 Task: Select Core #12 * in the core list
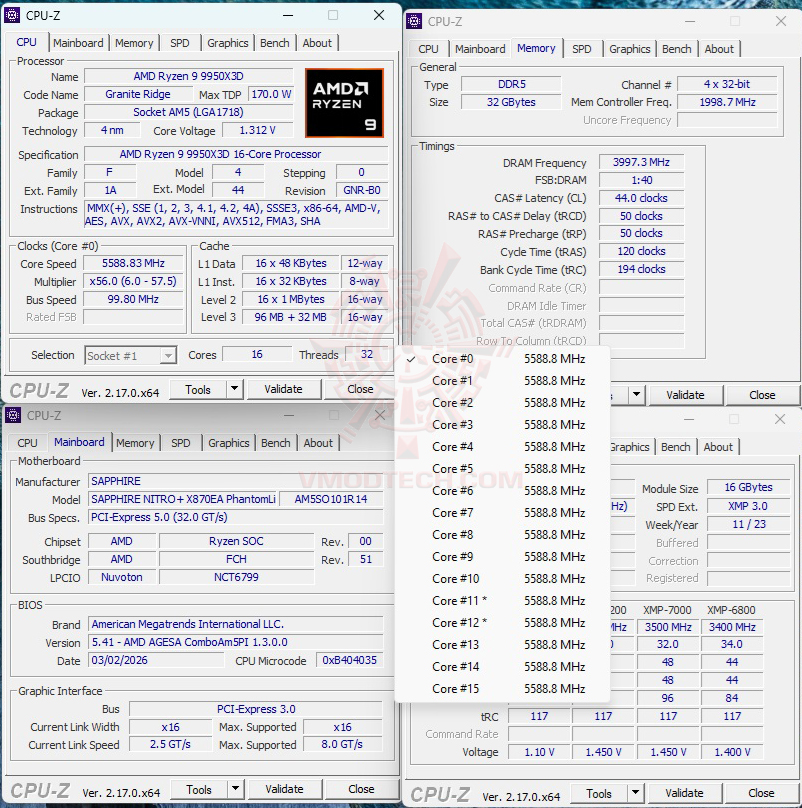tap(503, 623)
